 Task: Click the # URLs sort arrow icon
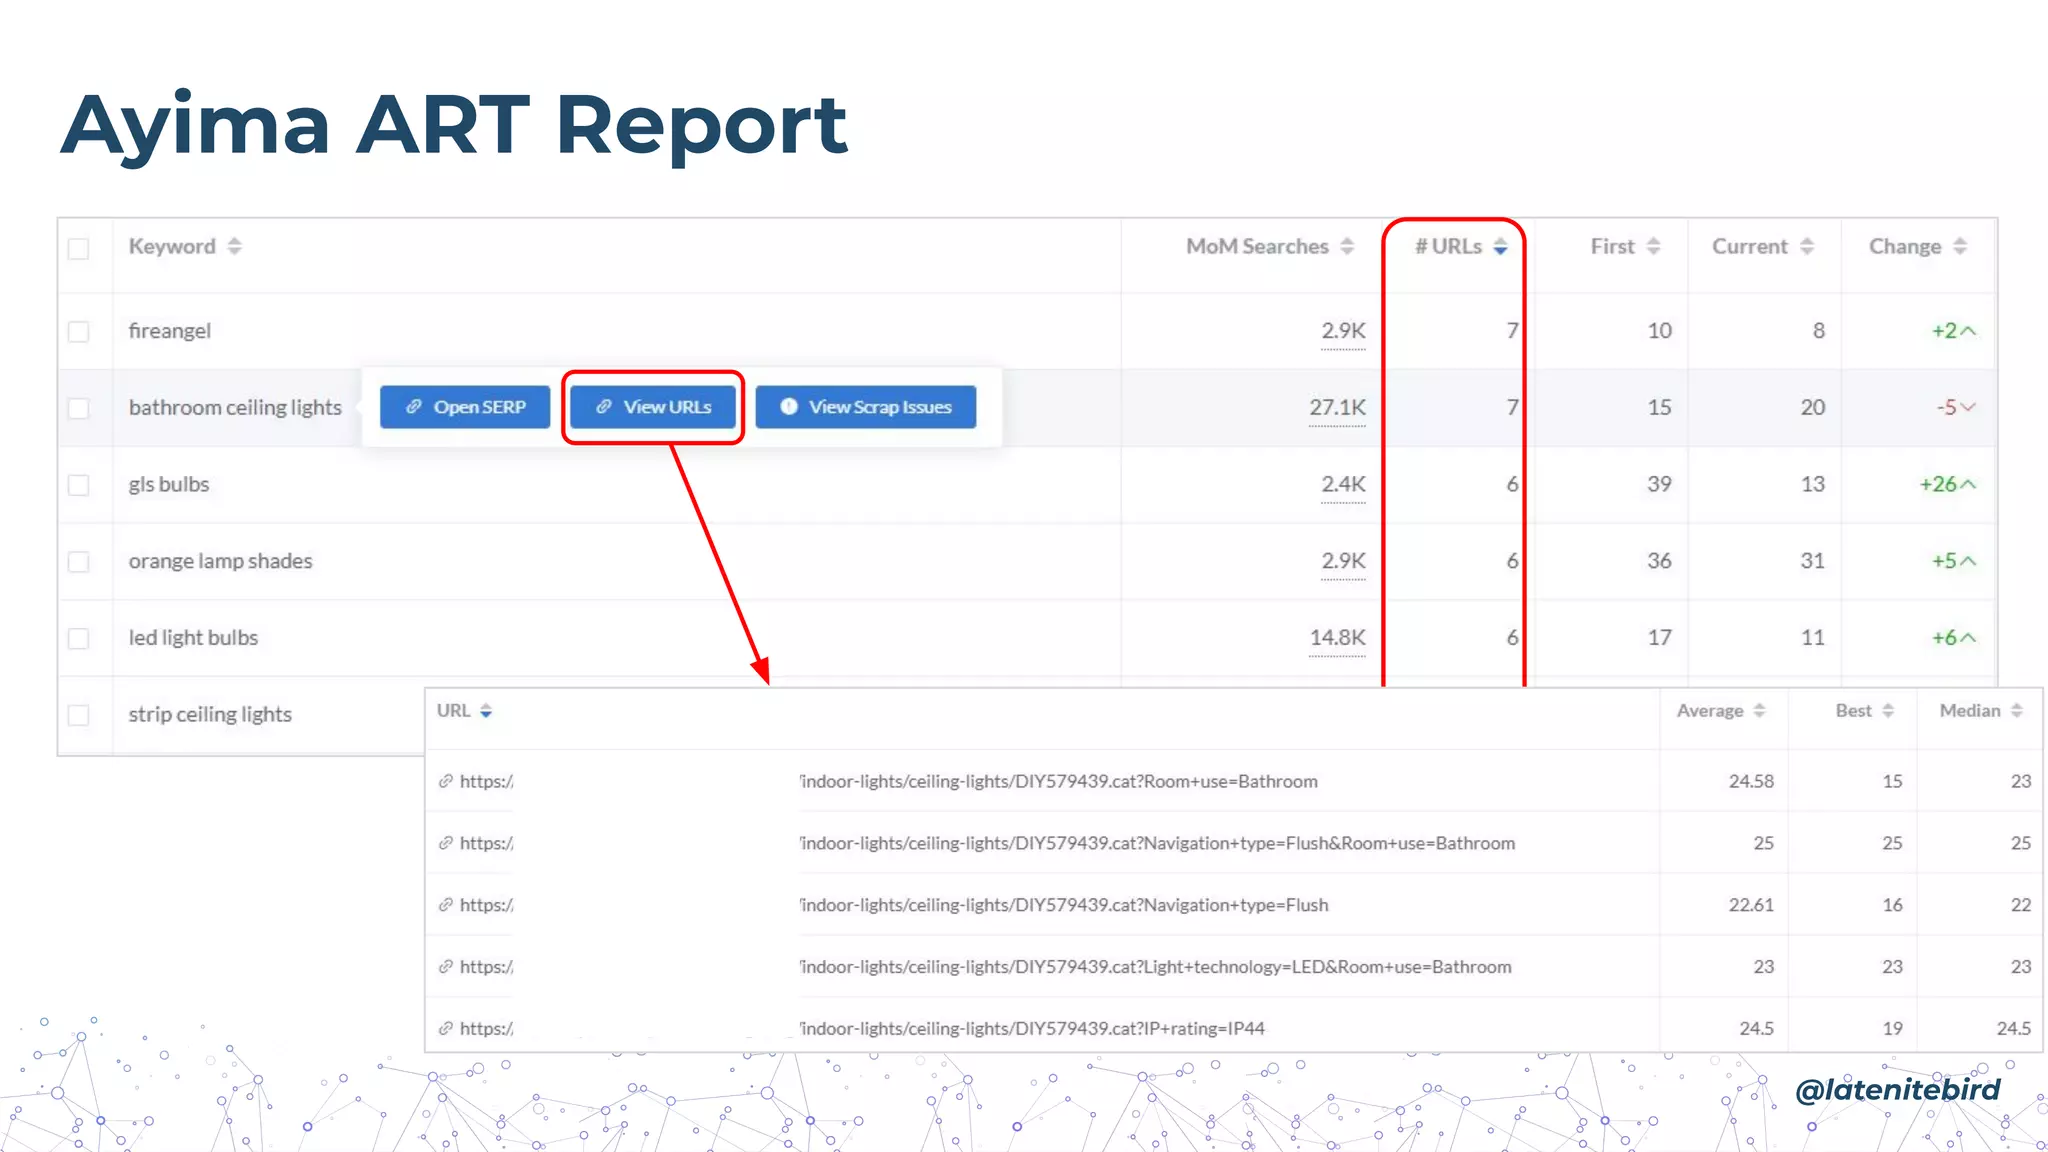click(x=1500, y=246)
